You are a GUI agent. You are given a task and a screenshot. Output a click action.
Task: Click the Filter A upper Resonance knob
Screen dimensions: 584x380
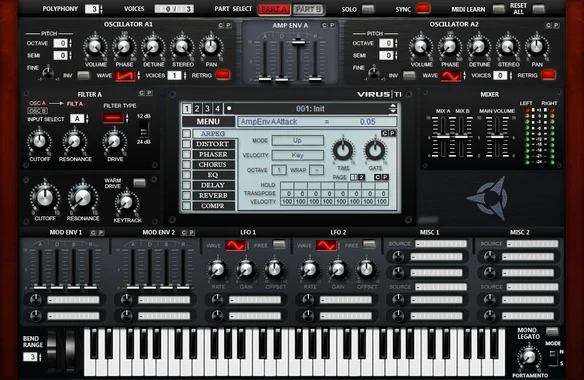pos(74,141)
